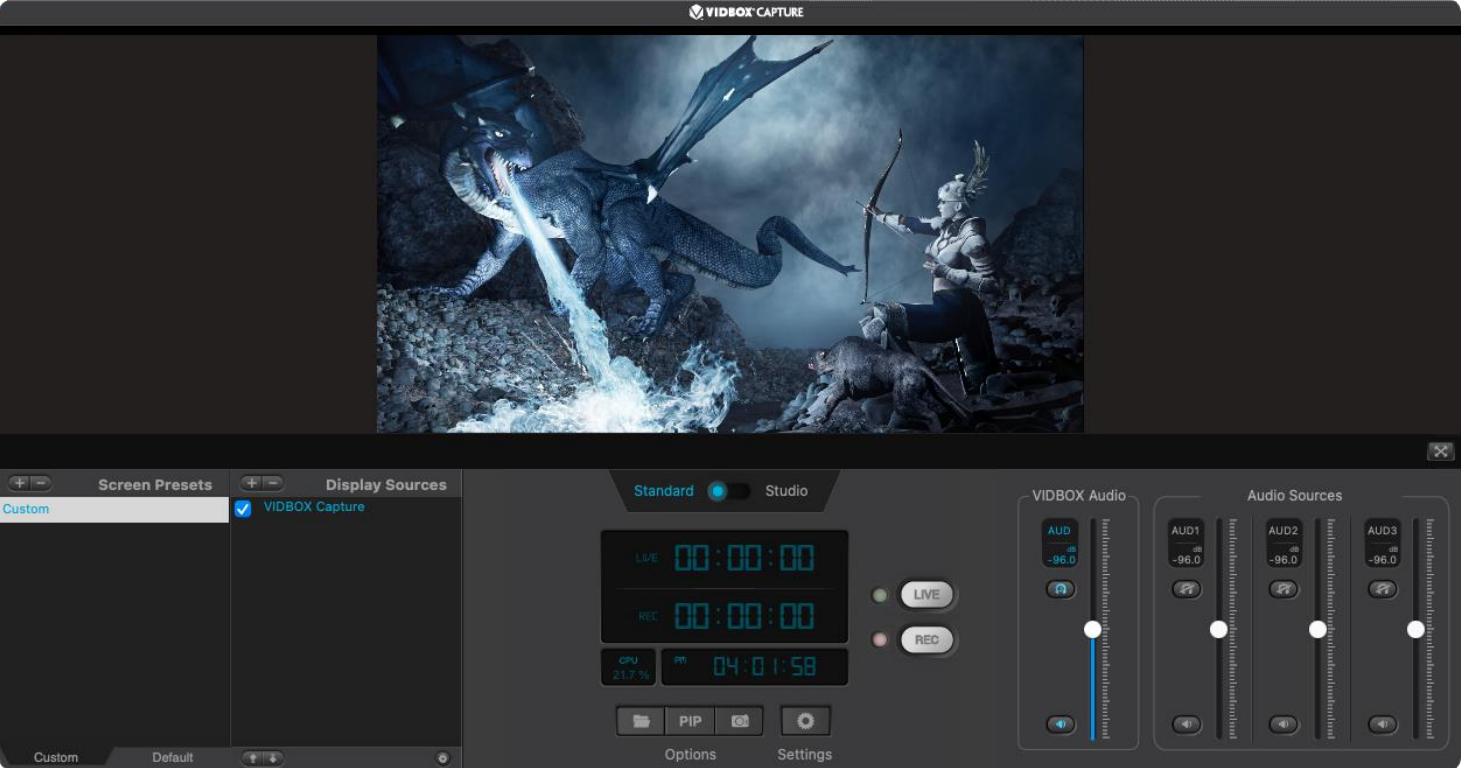Select VIDBOX Capture source name
This screenshot has width=1462, height=768.
coord(314,507)
